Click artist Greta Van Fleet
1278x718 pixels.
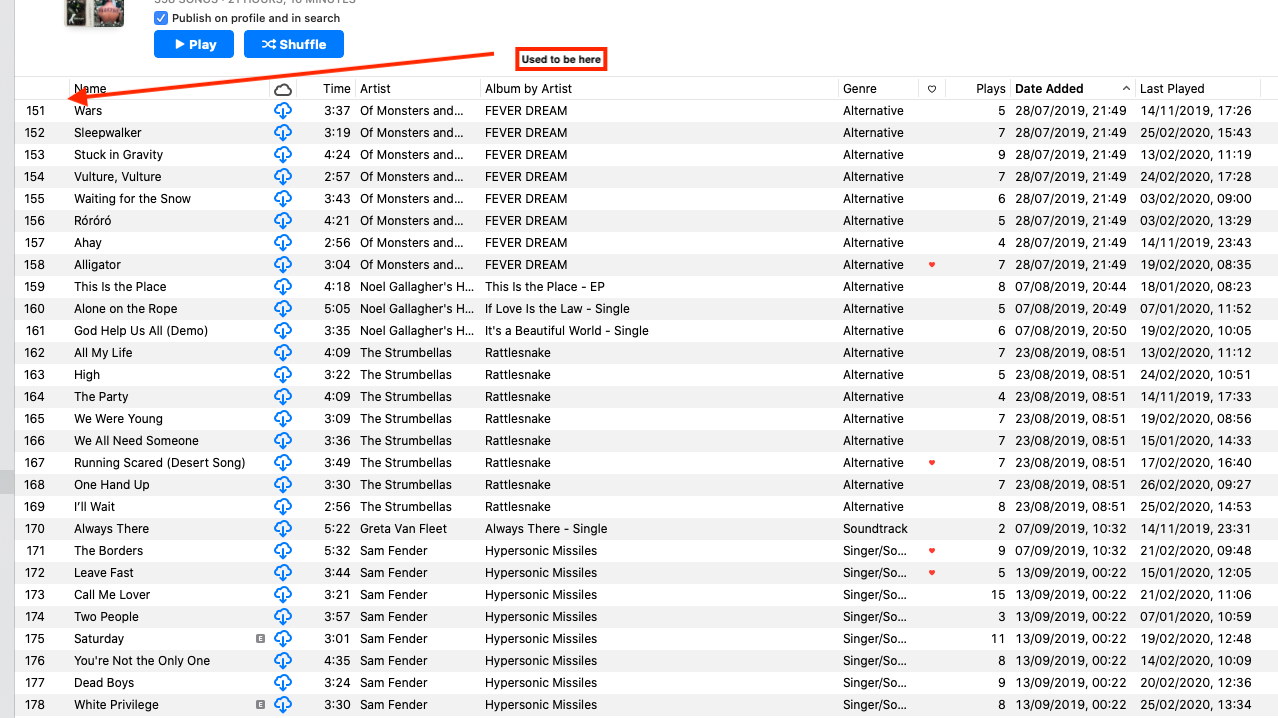coord(404,529)
